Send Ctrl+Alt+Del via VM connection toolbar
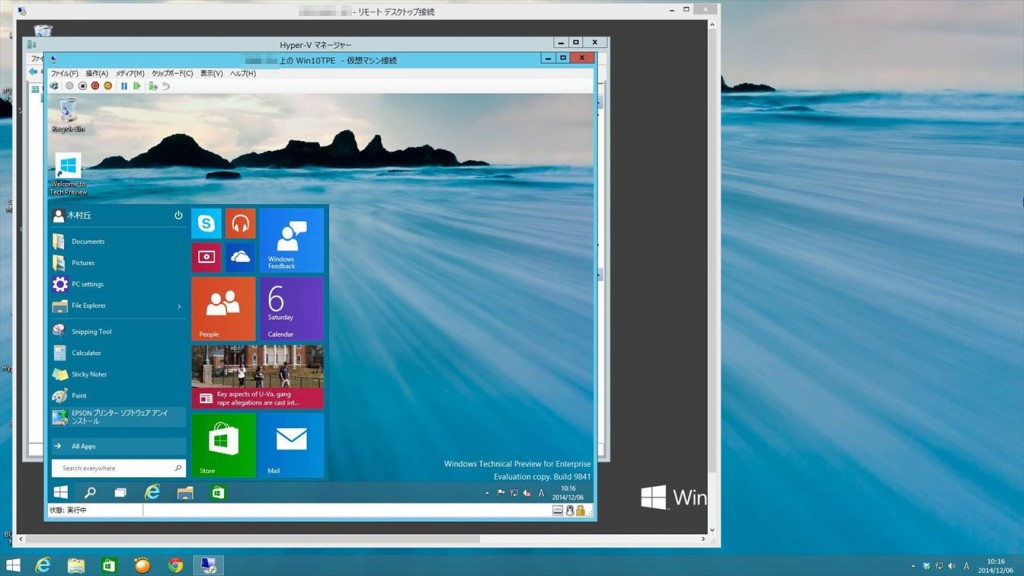The image size is (1024, 576). (54, 87)
